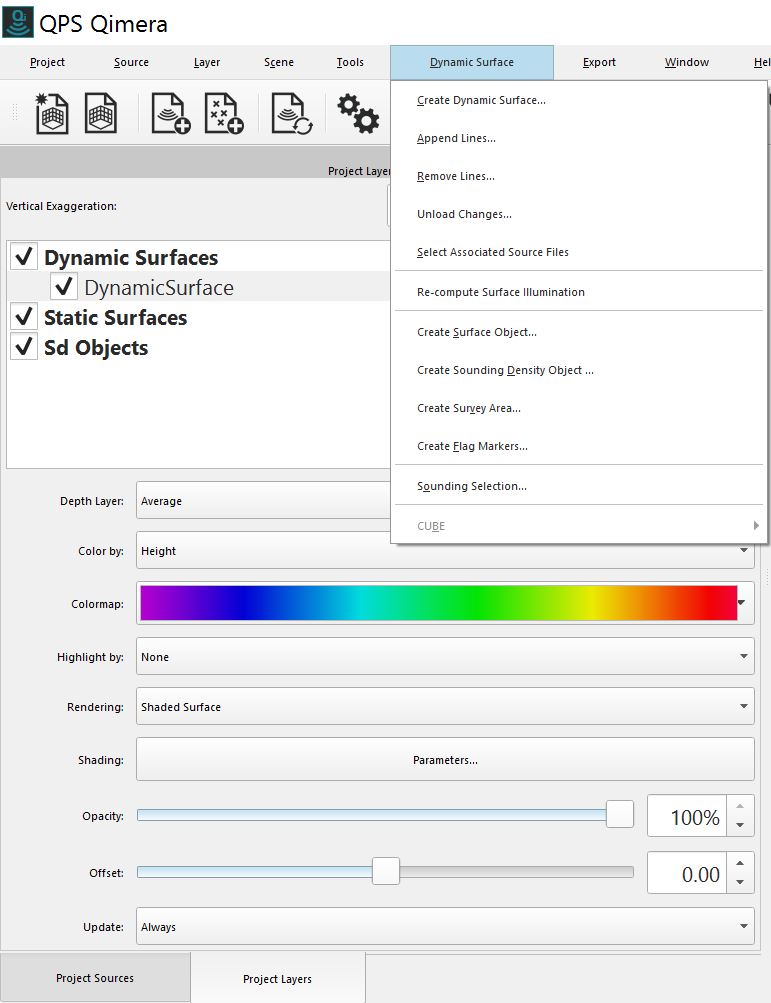Uncheck the Static Surfaces checkbox
This screenshot has width=771, height=1003.
click(25, 317)
